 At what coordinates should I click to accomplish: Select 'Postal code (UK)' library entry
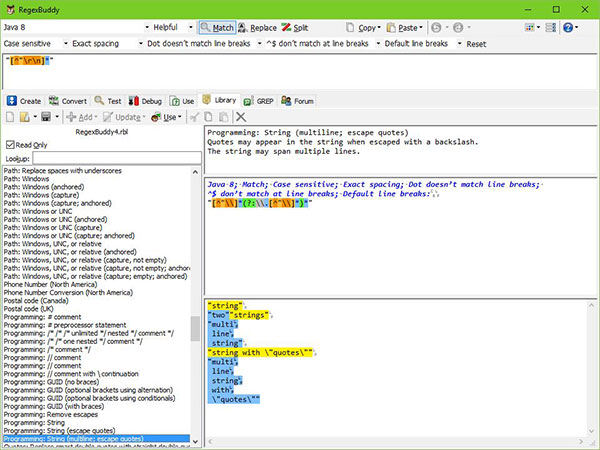[x=29, y=309]
